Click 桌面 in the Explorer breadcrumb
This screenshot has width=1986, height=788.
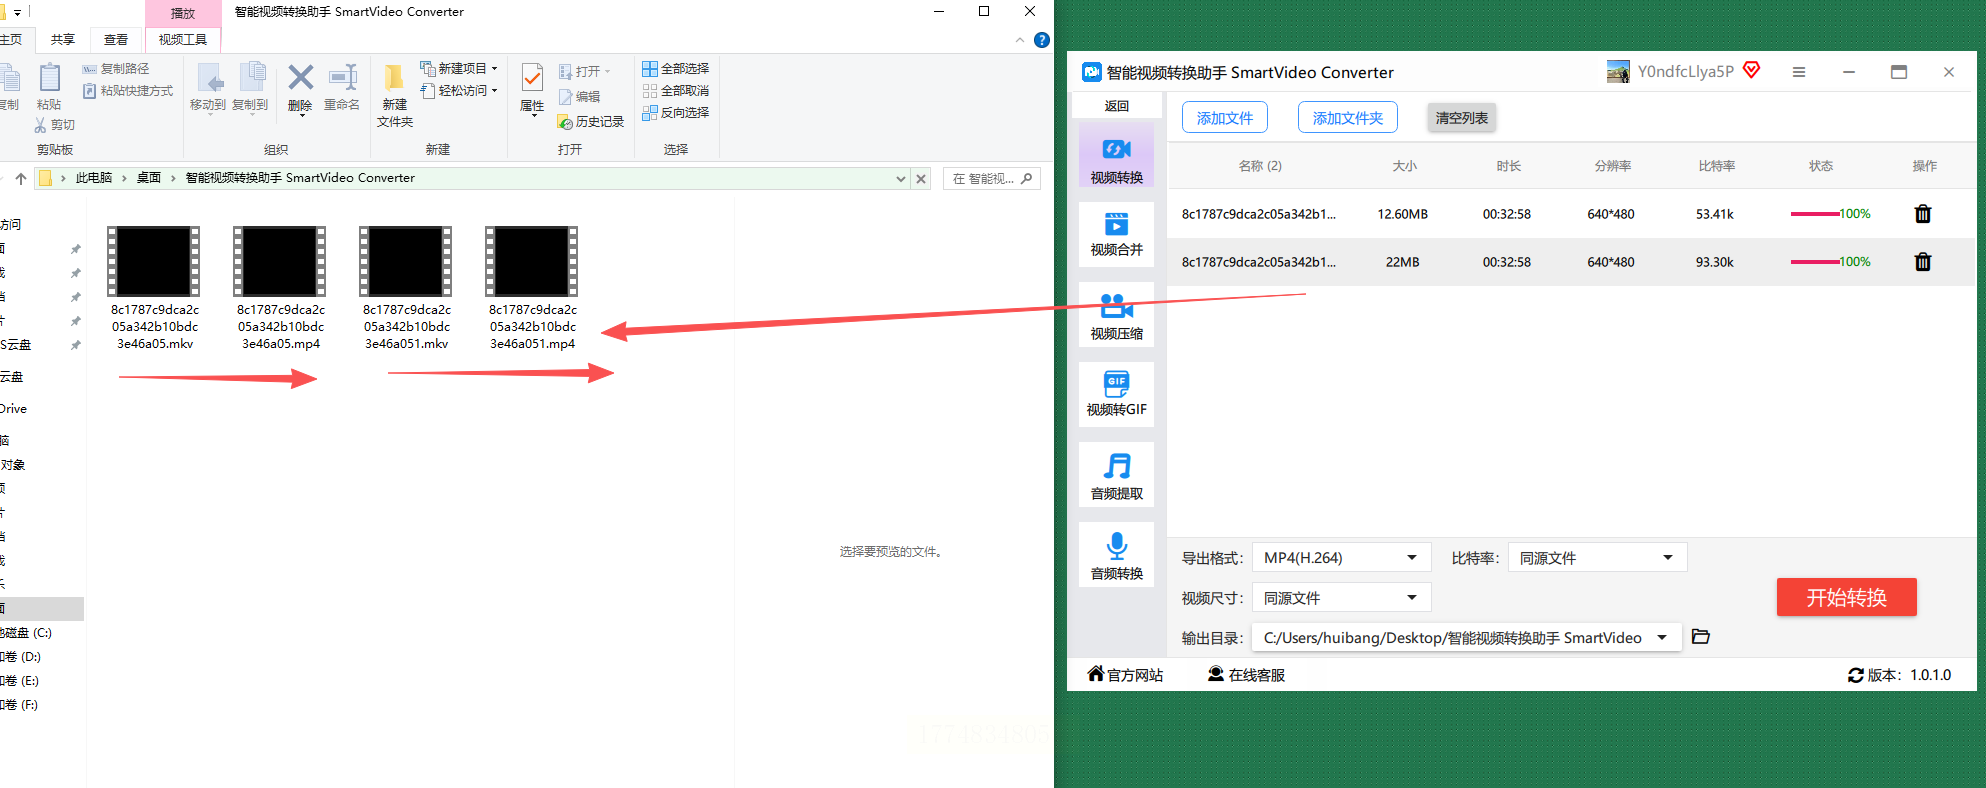[149, 178]
